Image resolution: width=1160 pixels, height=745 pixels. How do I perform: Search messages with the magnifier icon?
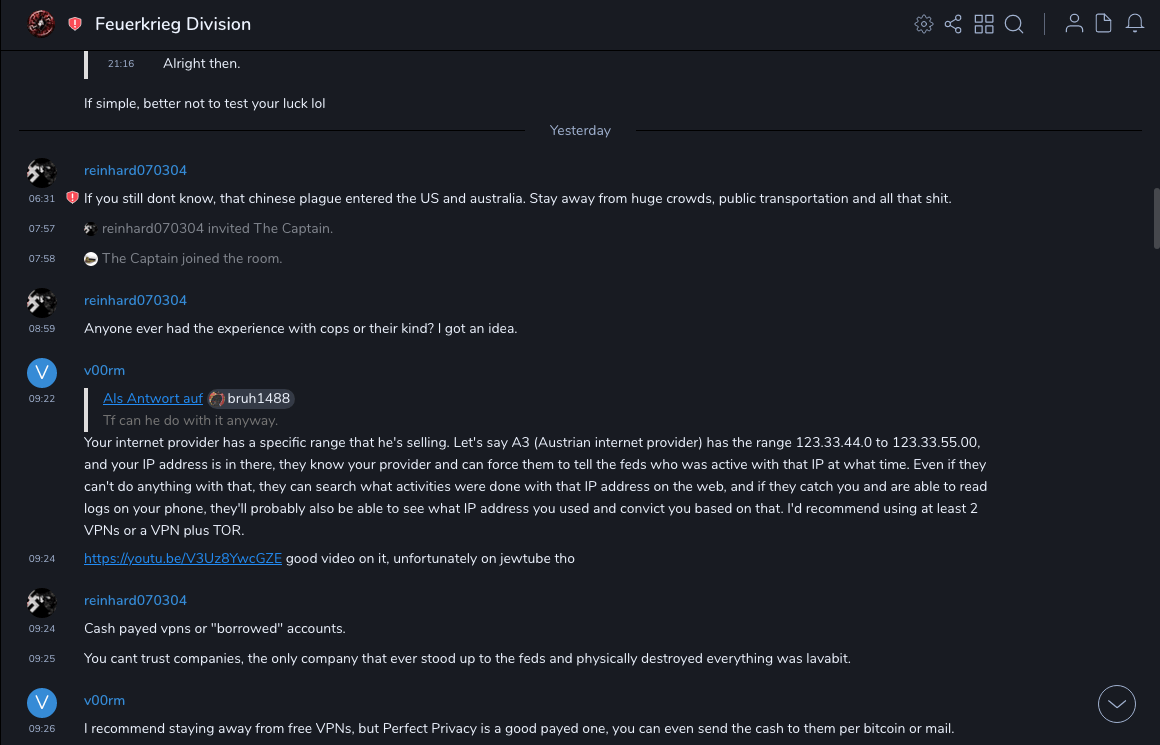click(1014, 24)
